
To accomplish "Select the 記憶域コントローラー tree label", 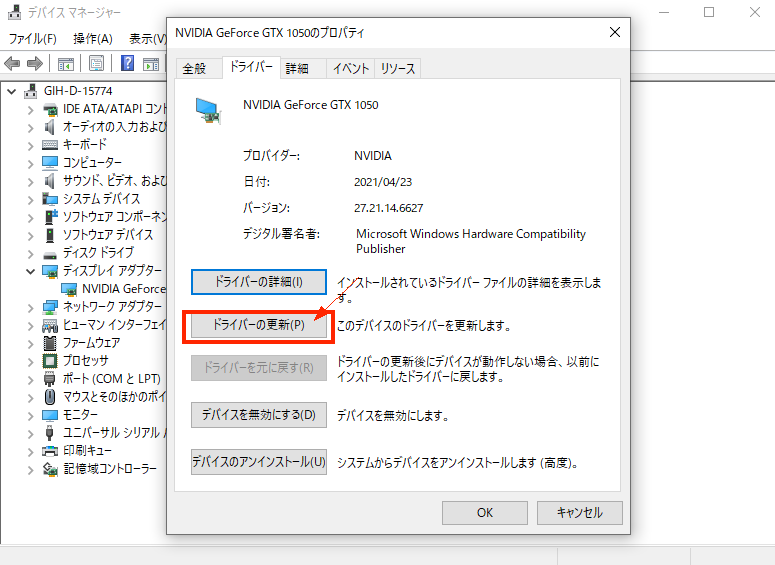I will pos(110,469).
